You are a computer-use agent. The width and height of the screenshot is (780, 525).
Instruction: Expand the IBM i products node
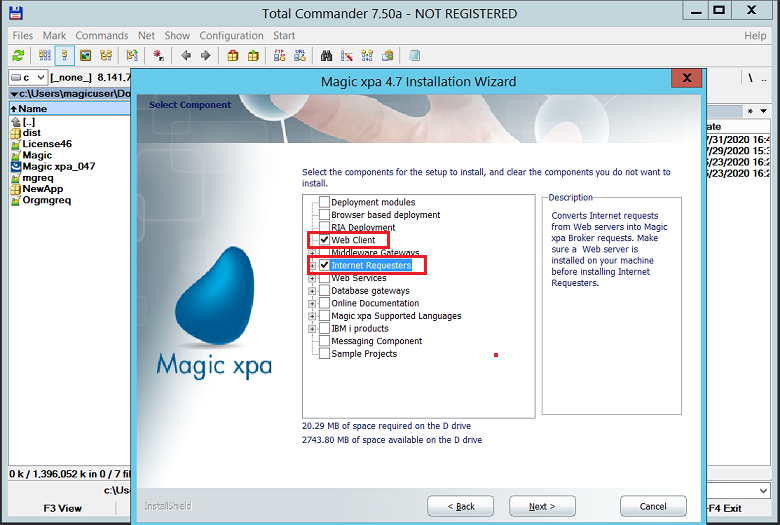point(312,329)
